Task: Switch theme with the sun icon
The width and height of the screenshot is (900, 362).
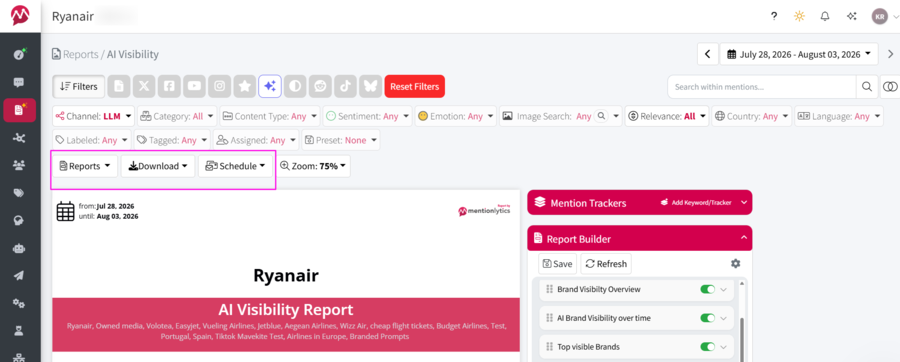Action: tap(799, 16)
